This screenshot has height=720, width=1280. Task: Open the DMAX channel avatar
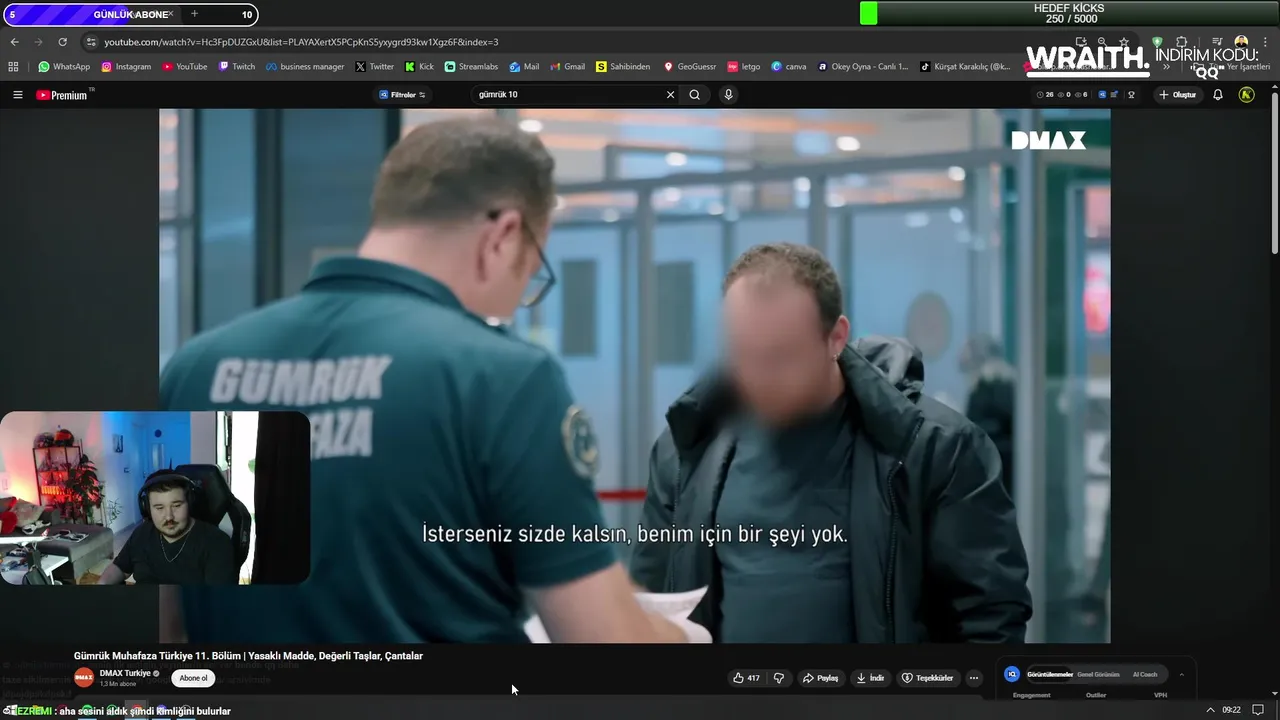point(84,678)
